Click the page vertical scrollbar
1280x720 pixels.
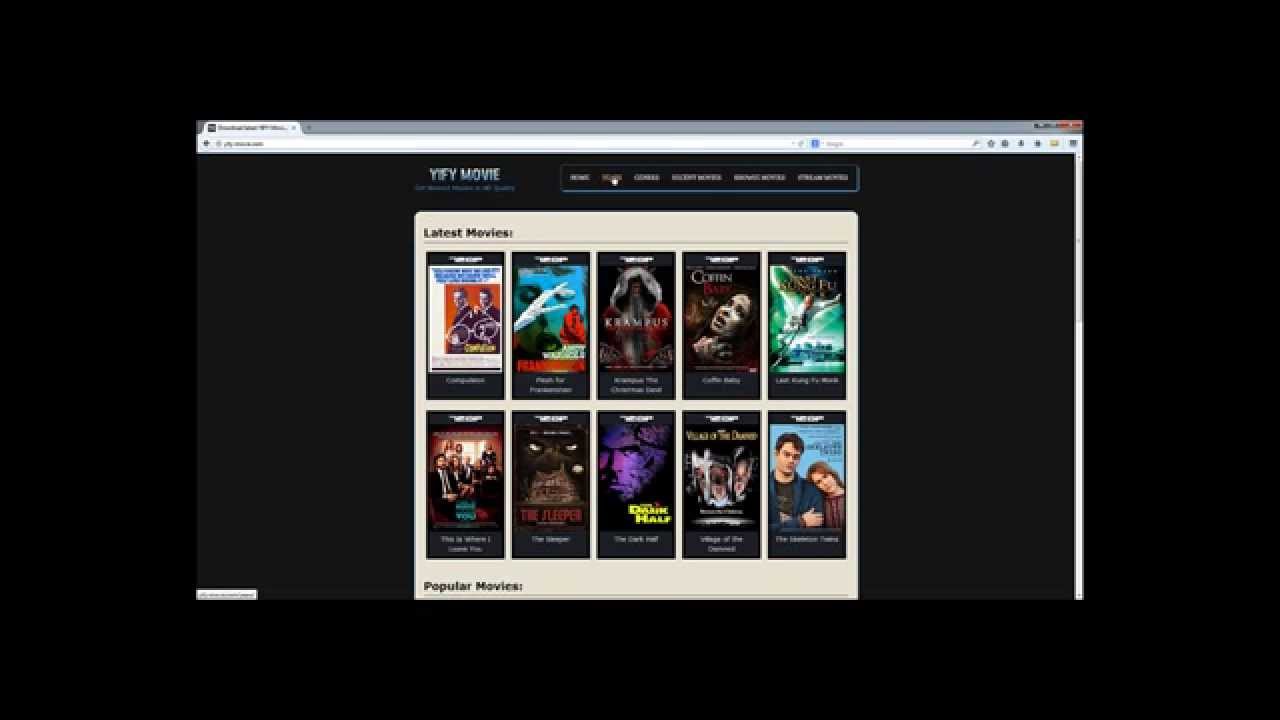coord(1078,376)
